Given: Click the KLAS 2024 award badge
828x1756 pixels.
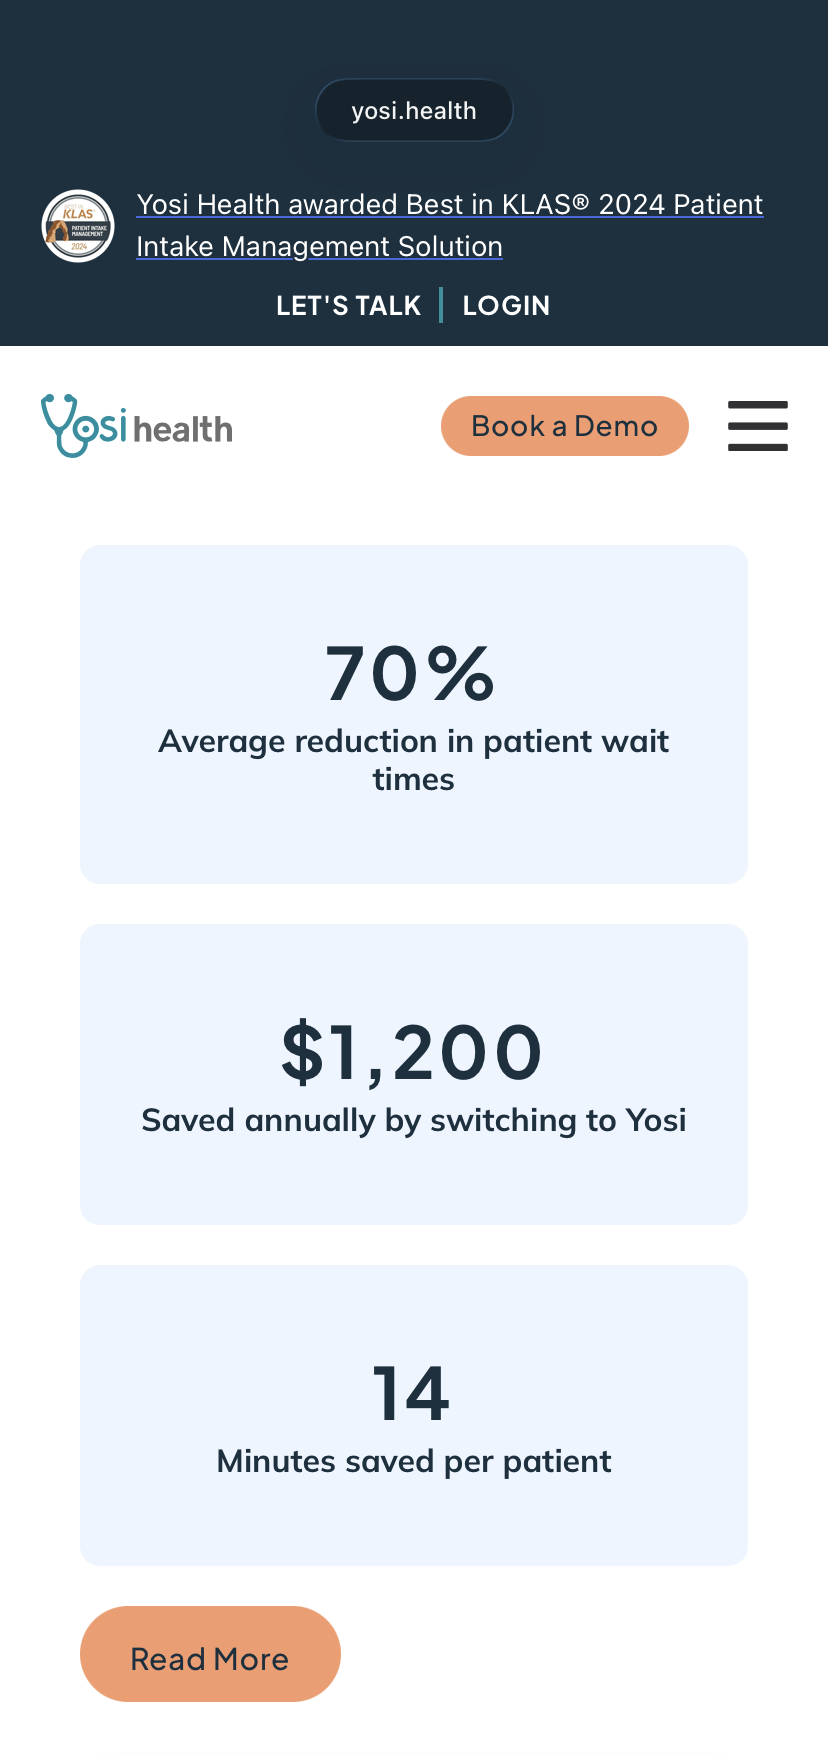Looking at the screenshot, I should tap(78, 226).
